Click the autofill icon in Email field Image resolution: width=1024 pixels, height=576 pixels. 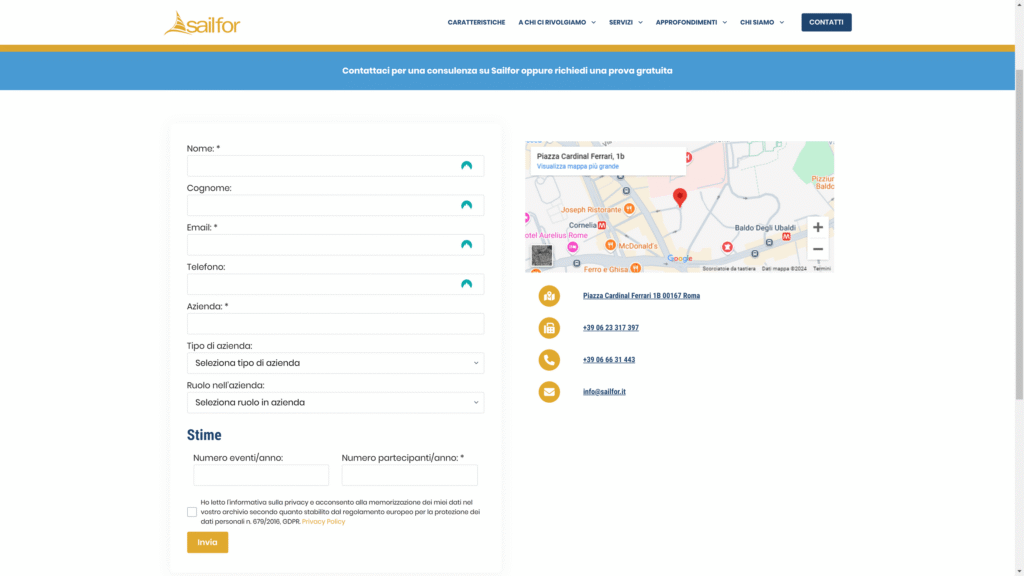click(466, 245)
